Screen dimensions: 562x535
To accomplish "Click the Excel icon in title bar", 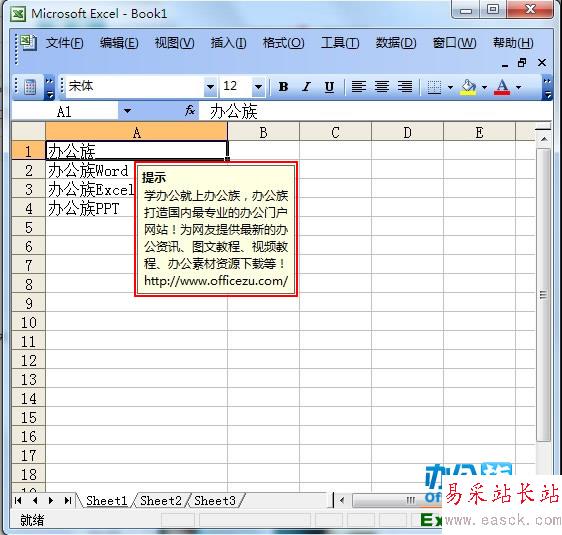I will coord(18,14).
